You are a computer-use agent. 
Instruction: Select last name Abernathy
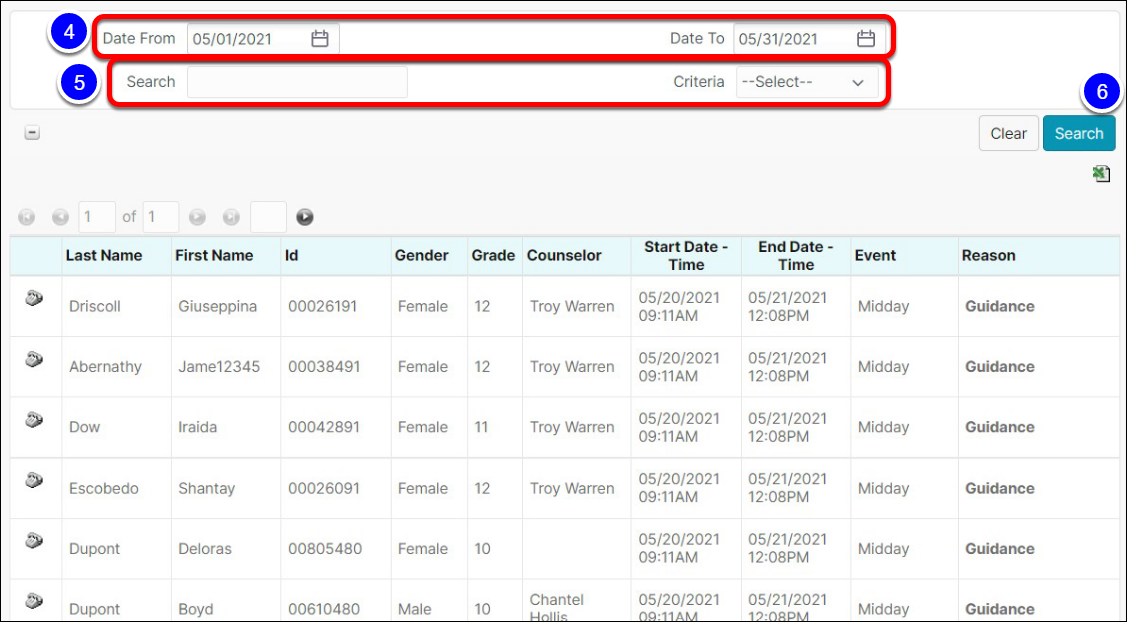(105, 367)
